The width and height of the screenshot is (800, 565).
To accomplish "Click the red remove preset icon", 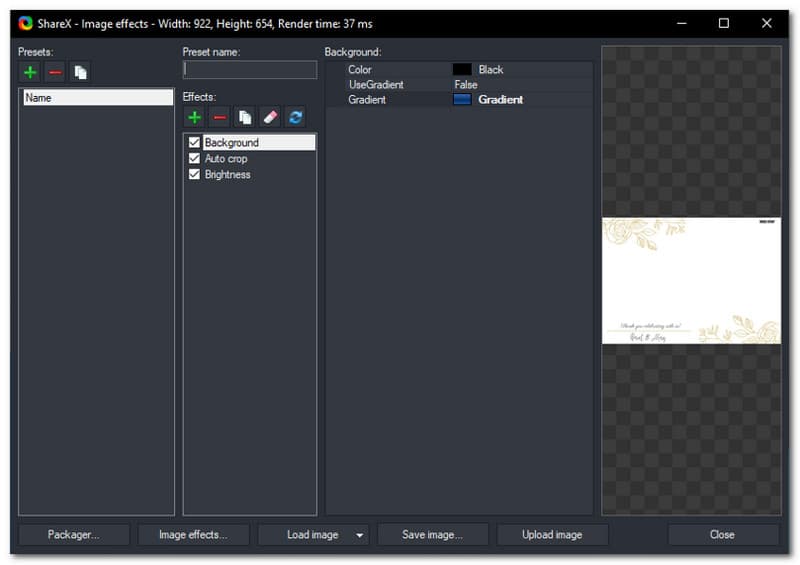I will tap(55, 72).
